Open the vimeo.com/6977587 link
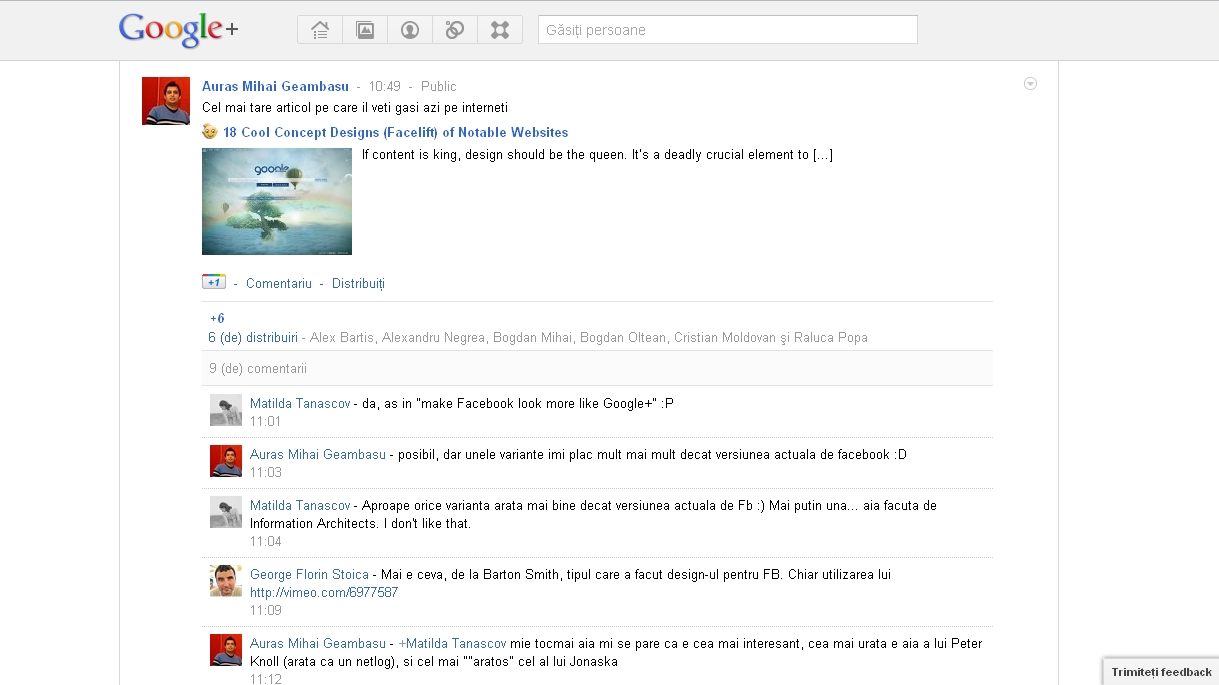1219x685 pixels. coord(324,592)
